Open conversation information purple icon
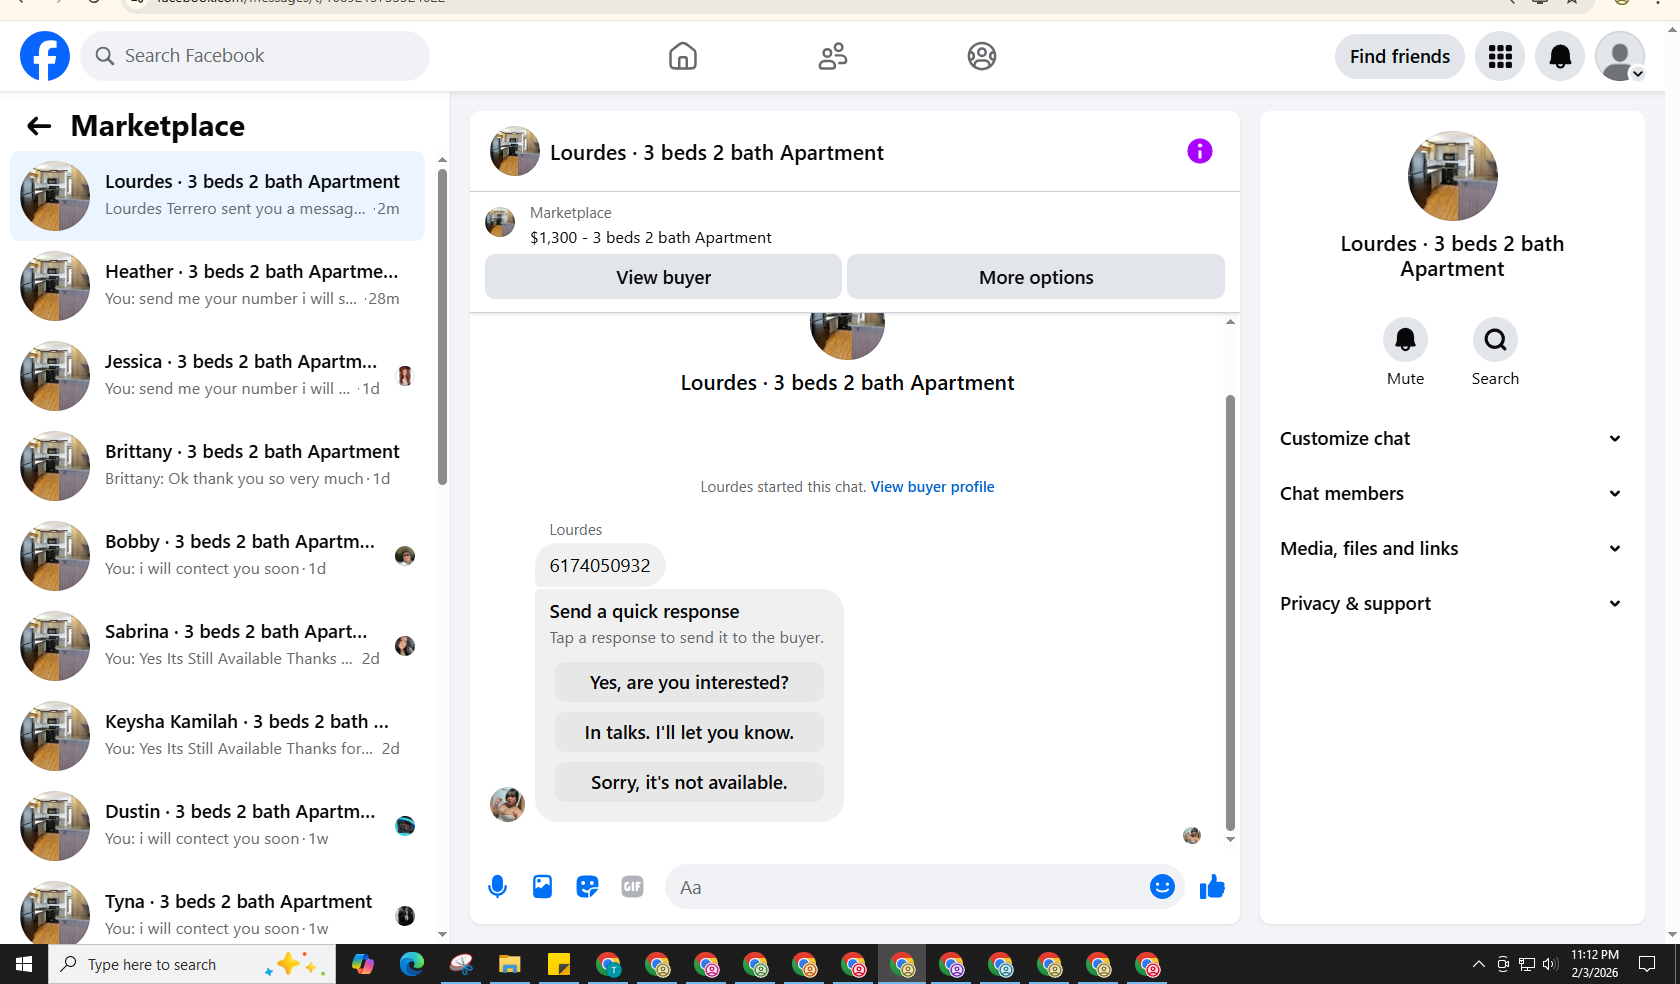1680x984 pixels. pos(1200,151)
